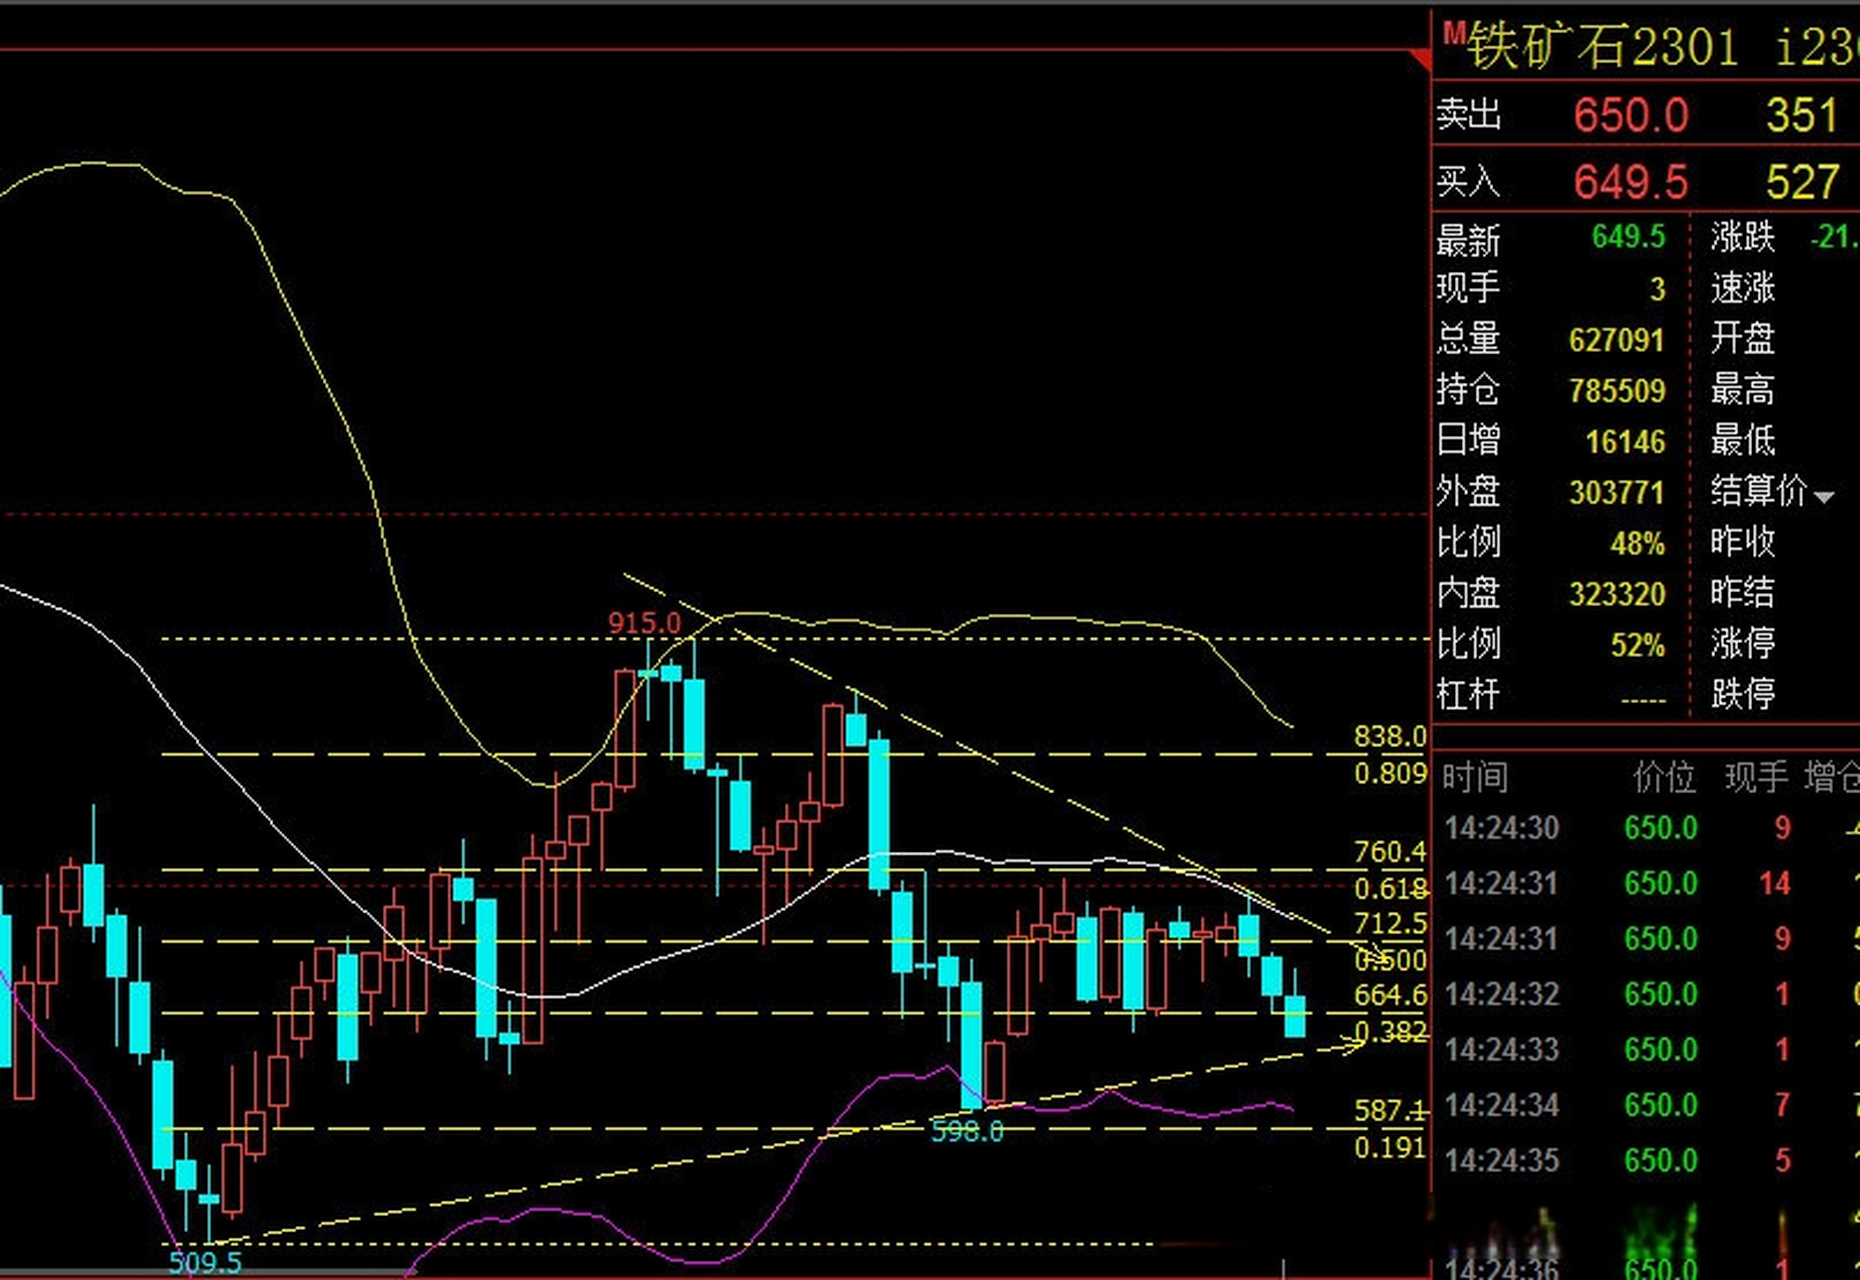The height and width of the screenshot is (1280, 1860).
Task: Click the 509.5 low price label on the chart
Action: pos(205,1263)
